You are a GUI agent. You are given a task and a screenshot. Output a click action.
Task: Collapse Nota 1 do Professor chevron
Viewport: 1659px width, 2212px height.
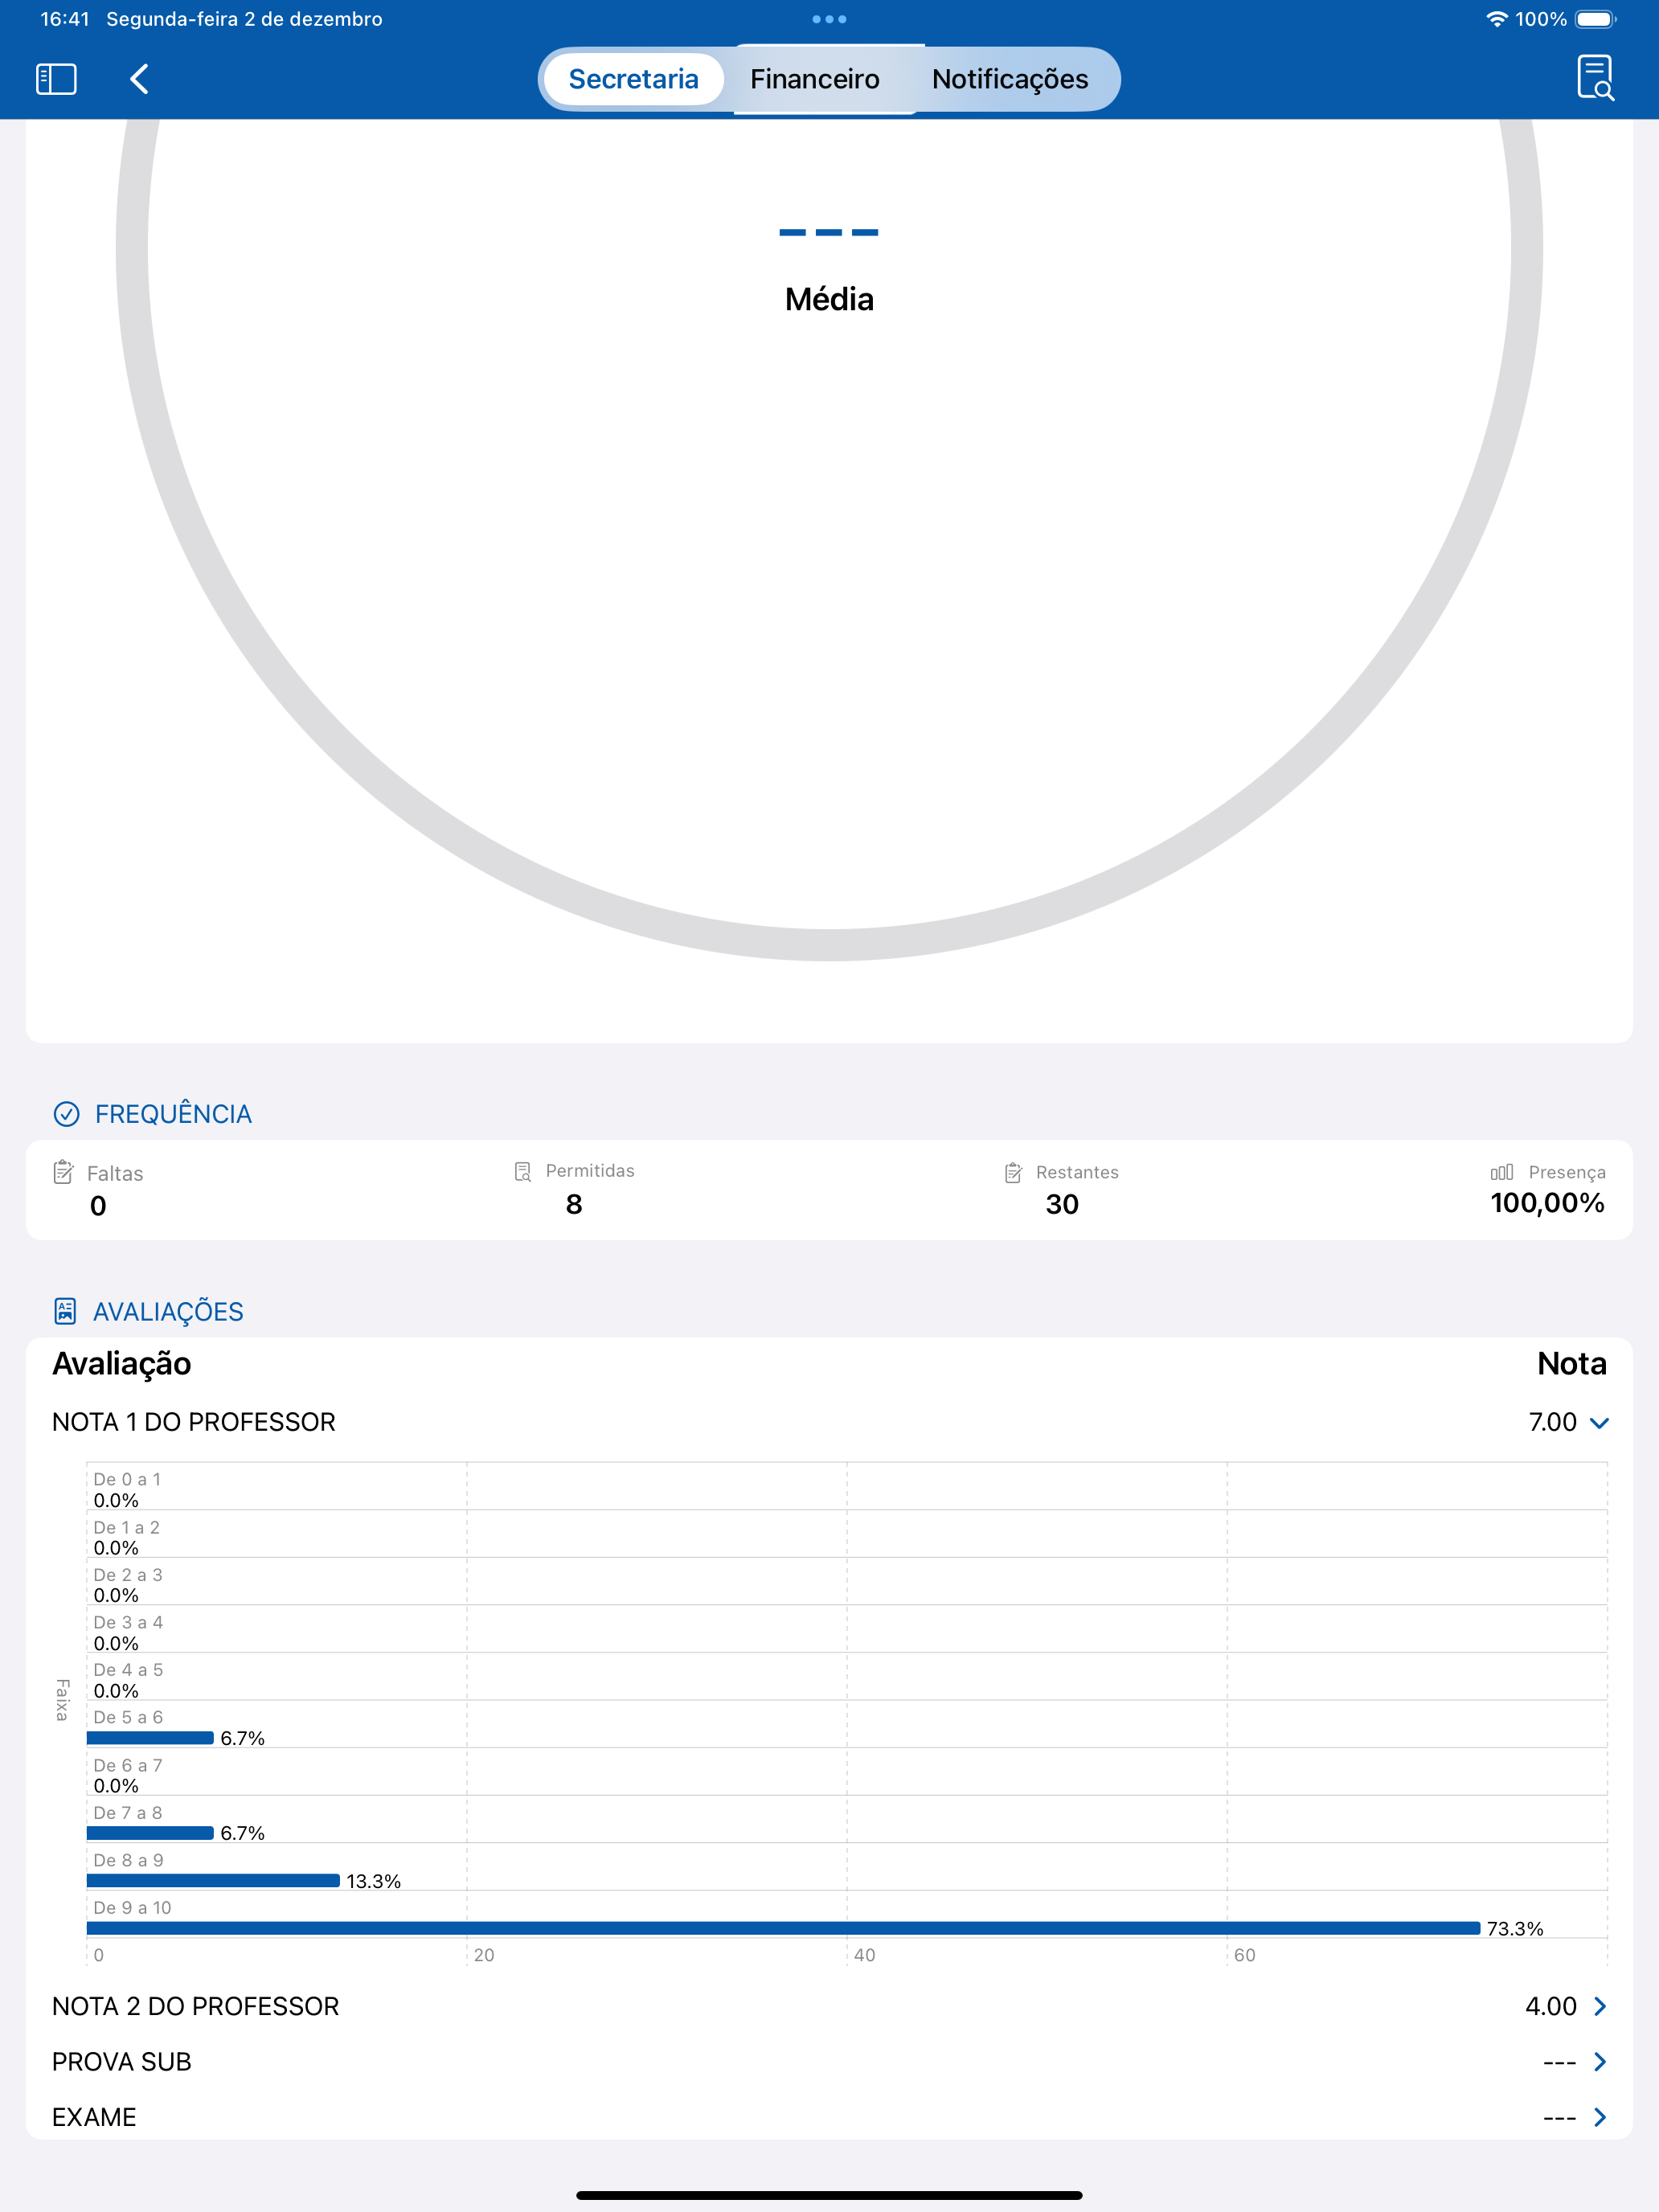(1599, 1423)
